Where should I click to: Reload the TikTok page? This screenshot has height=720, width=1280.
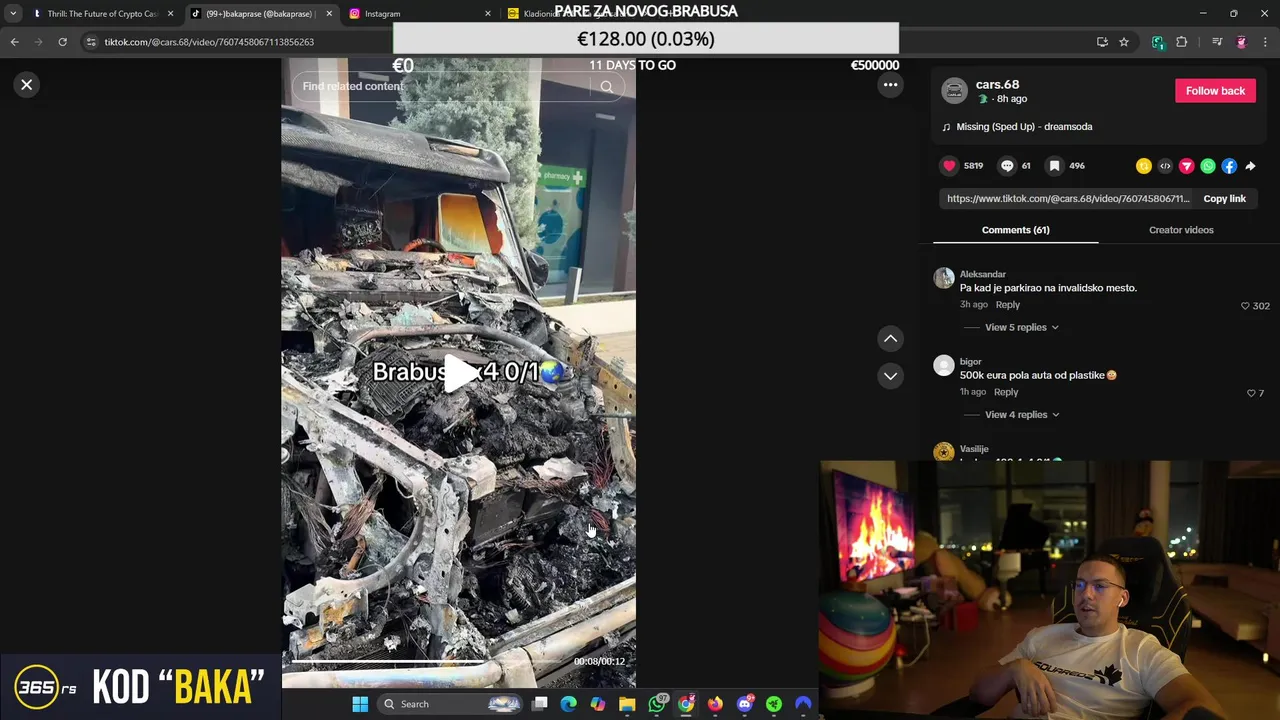click(x=62, y=42)
